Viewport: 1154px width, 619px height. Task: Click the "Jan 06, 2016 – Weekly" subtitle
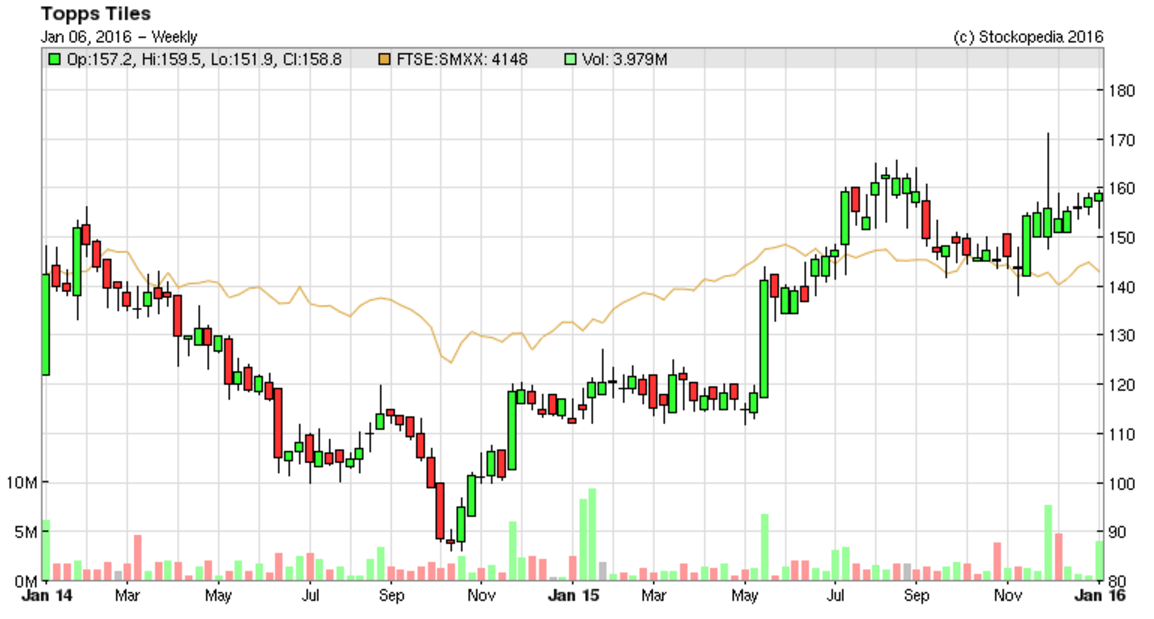(119, 37)
